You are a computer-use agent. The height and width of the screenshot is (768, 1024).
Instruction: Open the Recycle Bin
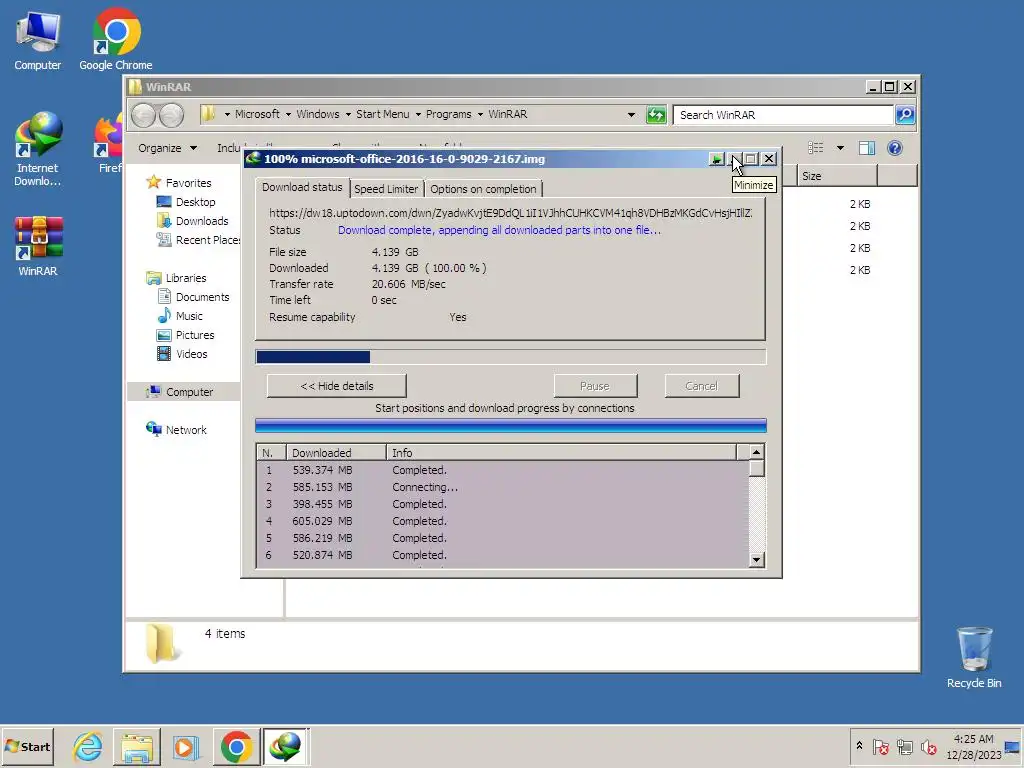974,658
